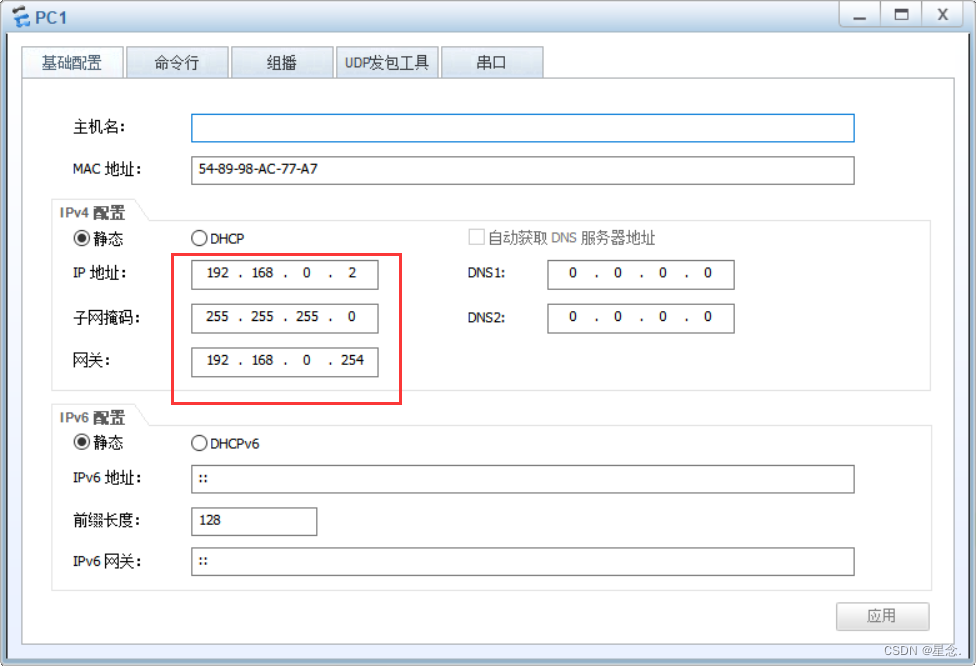Enable 自动获取 DNS 服务器地址 checkbox
This screenshot has width=976, height=666.
(x=476, y=237)
